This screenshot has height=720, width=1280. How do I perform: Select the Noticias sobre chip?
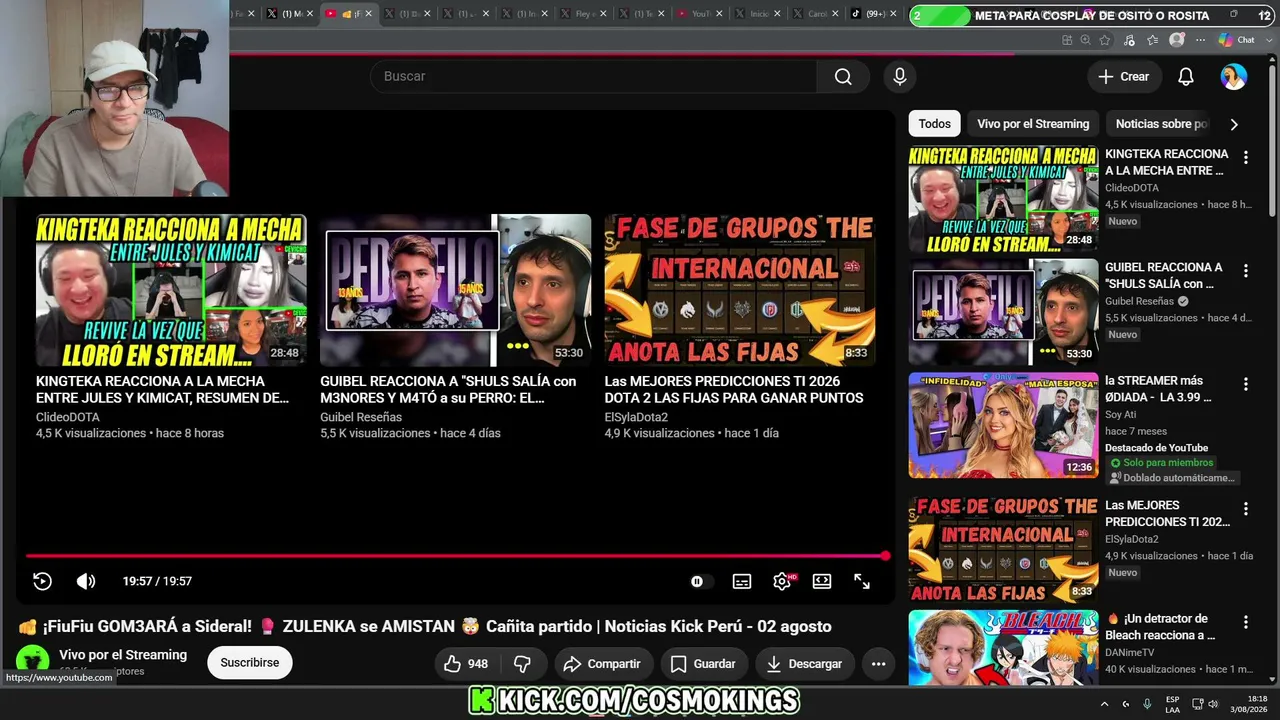point(1161,124)
